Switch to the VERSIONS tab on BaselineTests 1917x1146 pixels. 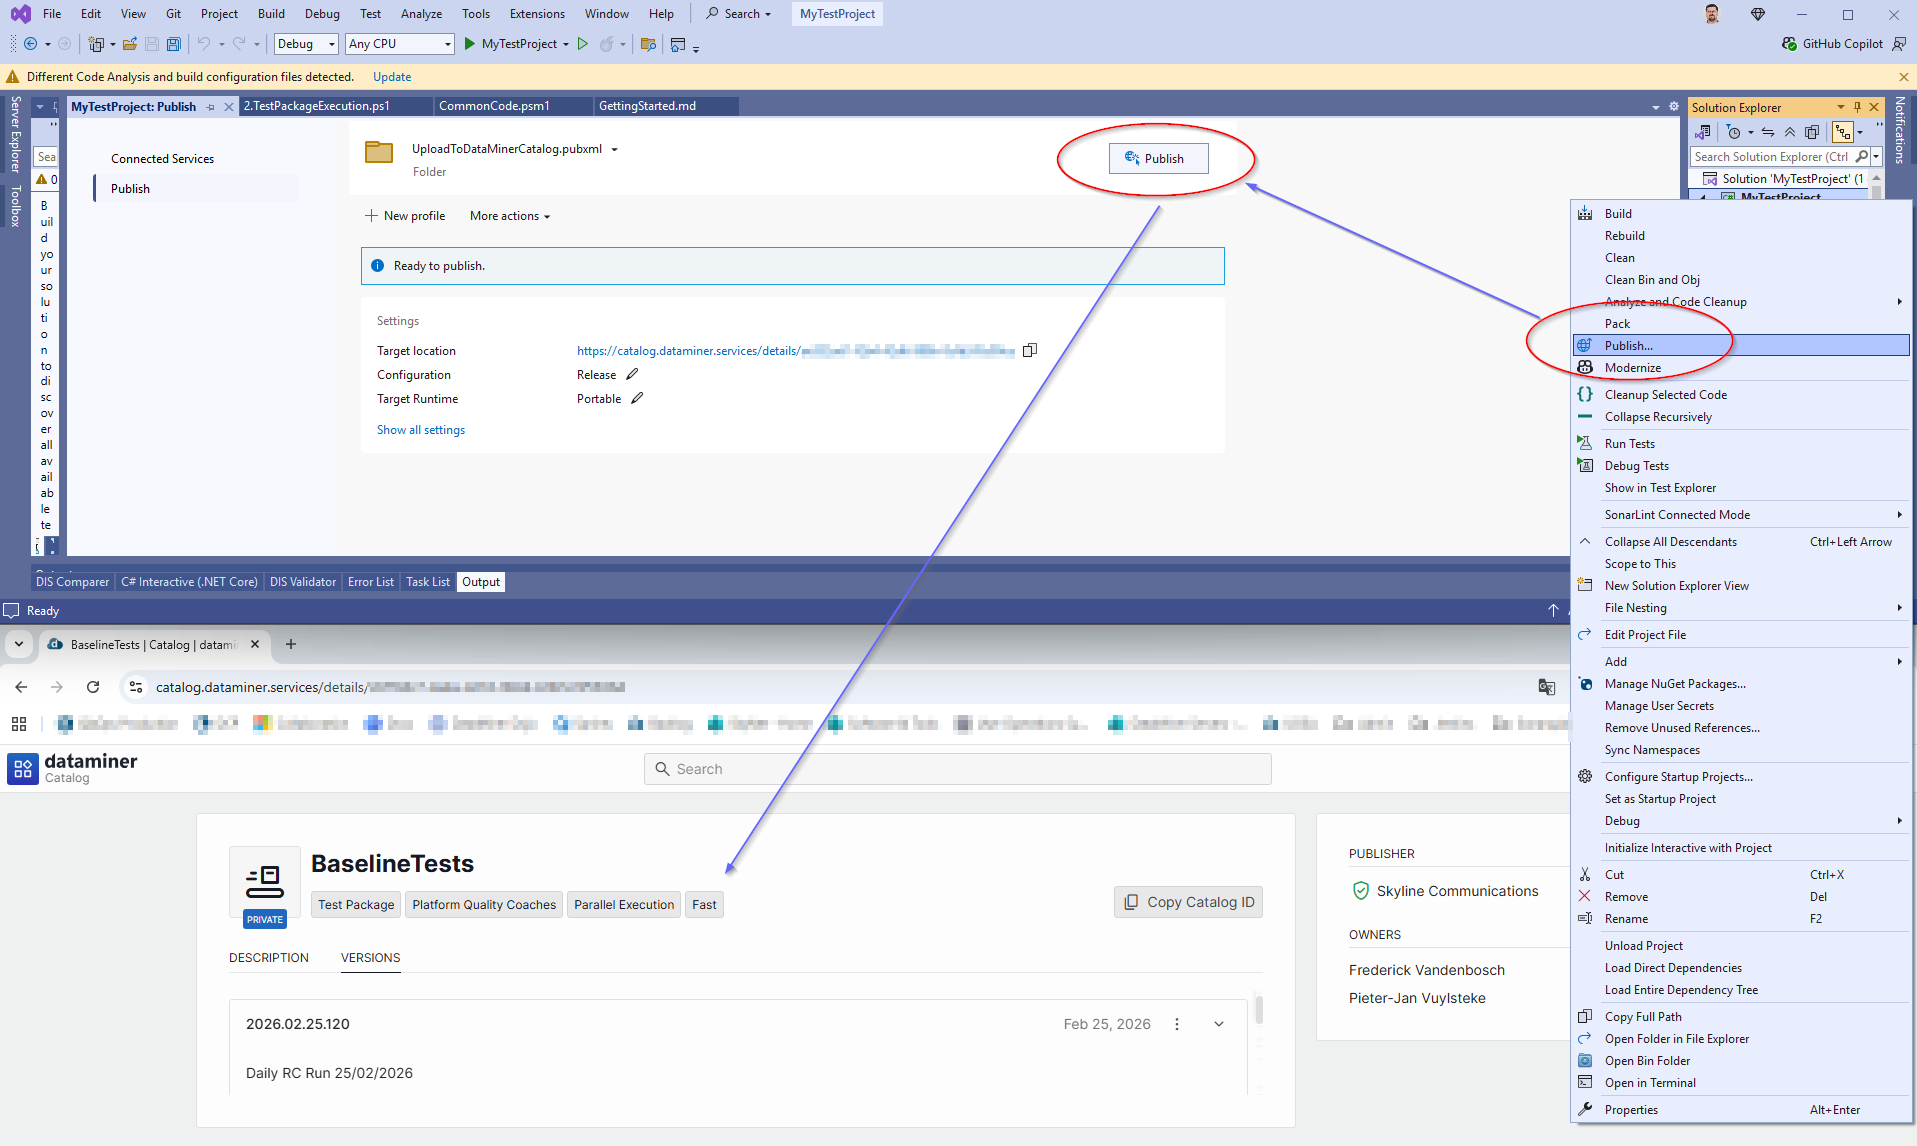(x=370, y=957)
